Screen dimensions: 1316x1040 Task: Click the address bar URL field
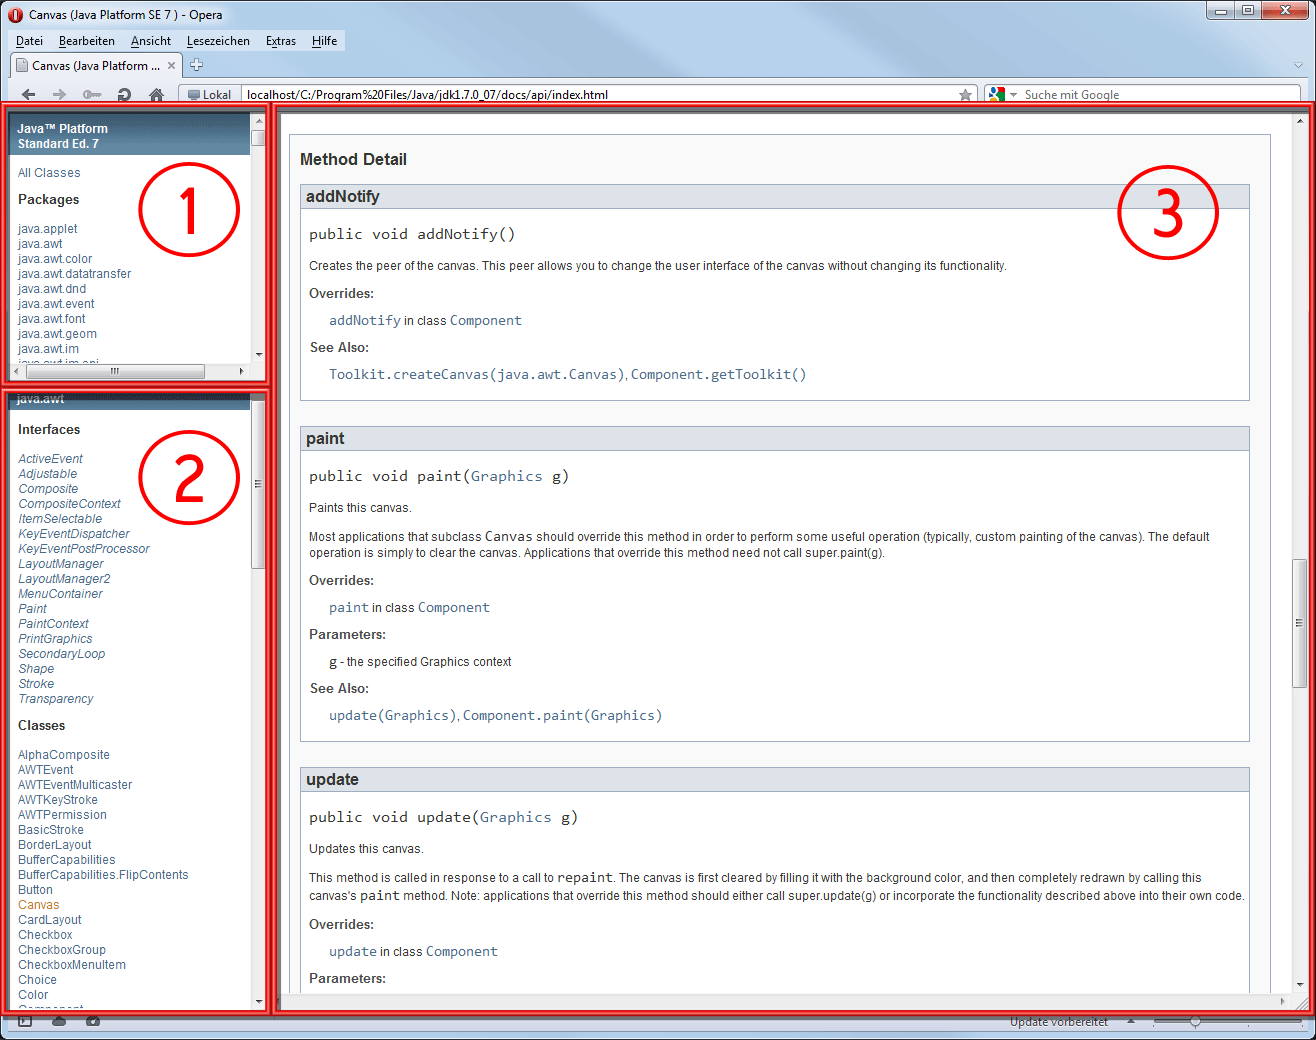pyautogui.click(x=600, y=95)
